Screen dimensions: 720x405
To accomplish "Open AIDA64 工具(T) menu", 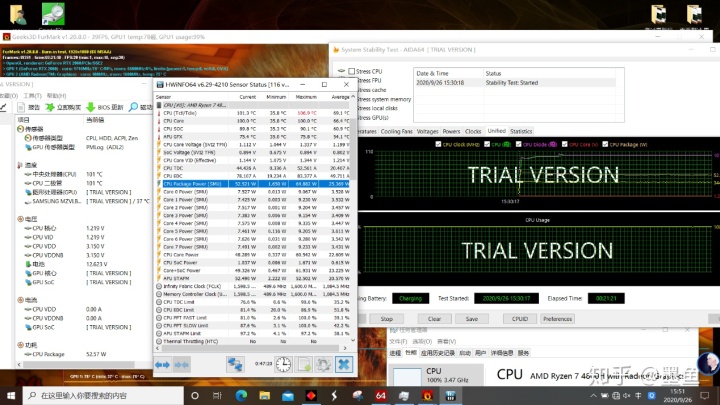I will (32, 96).
